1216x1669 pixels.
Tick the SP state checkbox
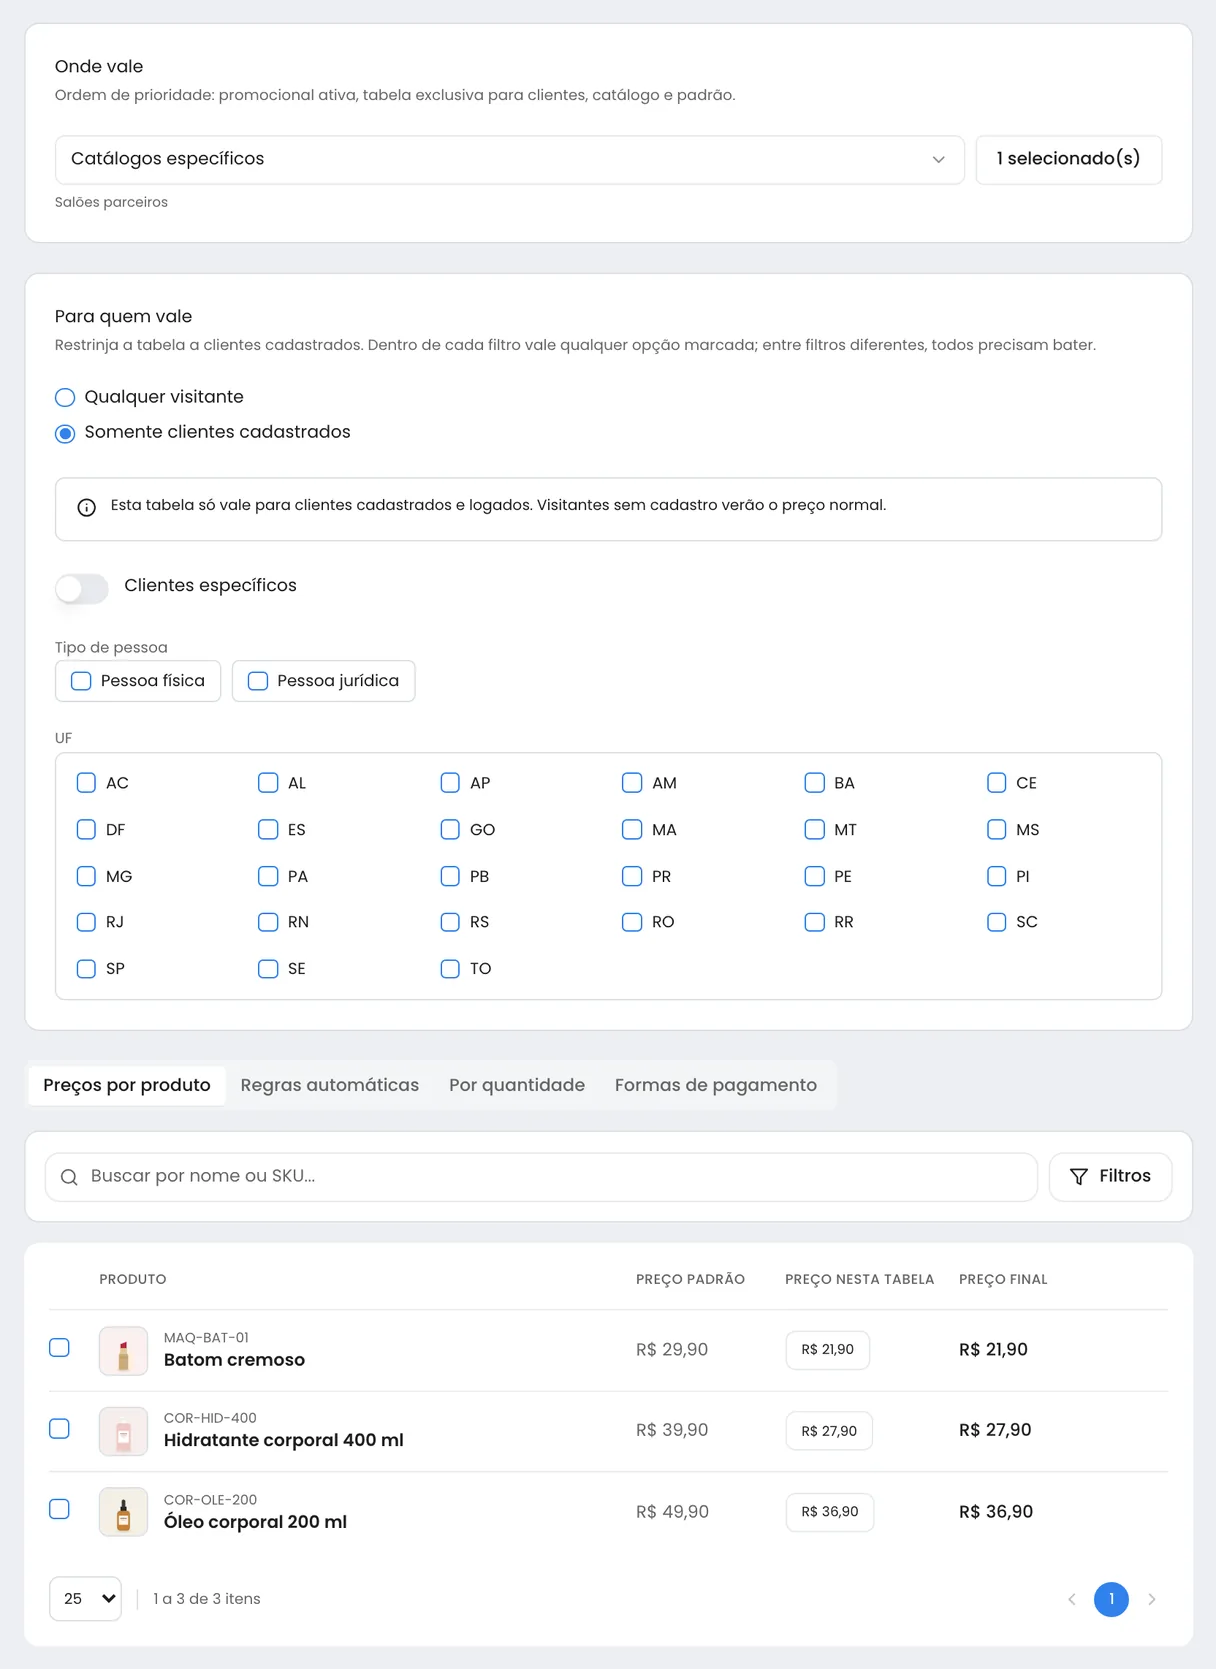[x=86, y=969]
